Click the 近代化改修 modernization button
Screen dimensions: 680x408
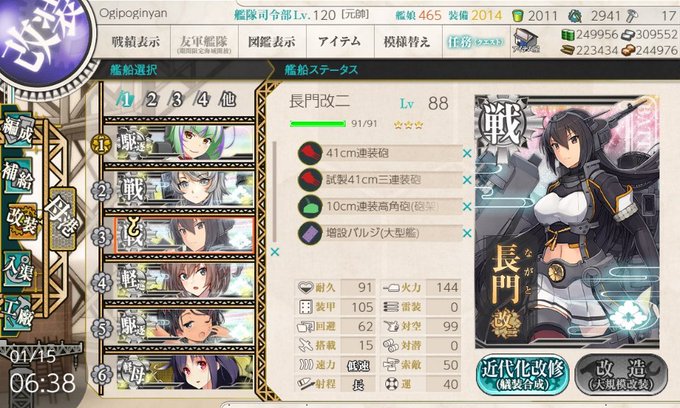pyautogui.click(x=523, y=374)
